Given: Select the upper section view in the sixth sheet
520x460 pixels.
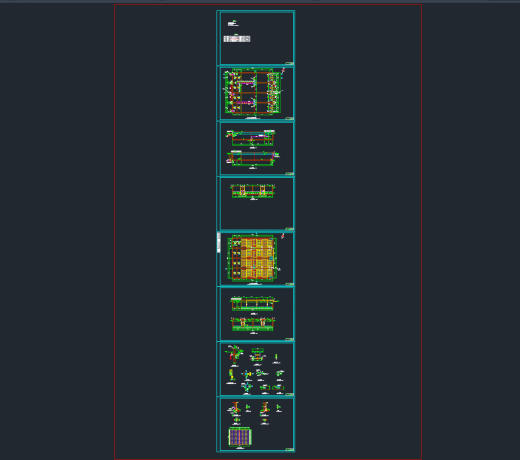Looking at the screenshot, I should 254,304.
